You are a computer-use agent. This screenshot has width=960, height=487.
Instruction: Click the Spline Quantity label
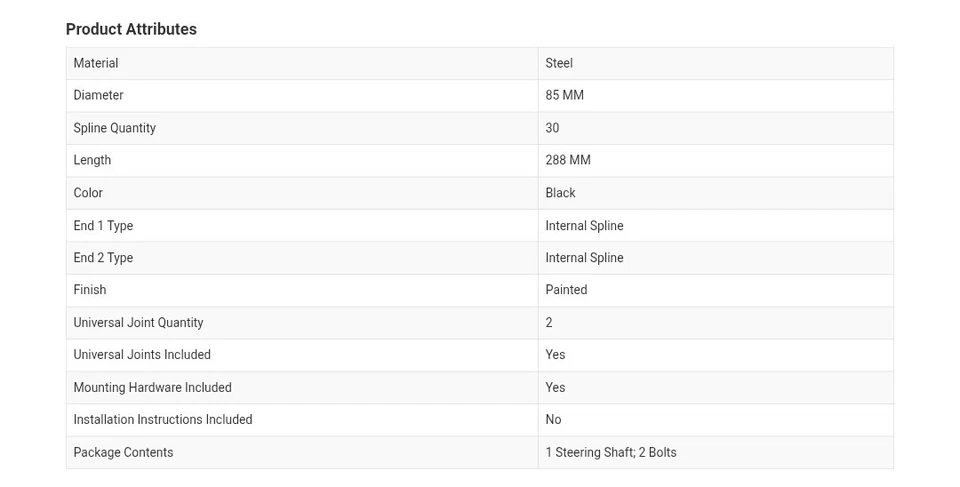click(114, 128)
